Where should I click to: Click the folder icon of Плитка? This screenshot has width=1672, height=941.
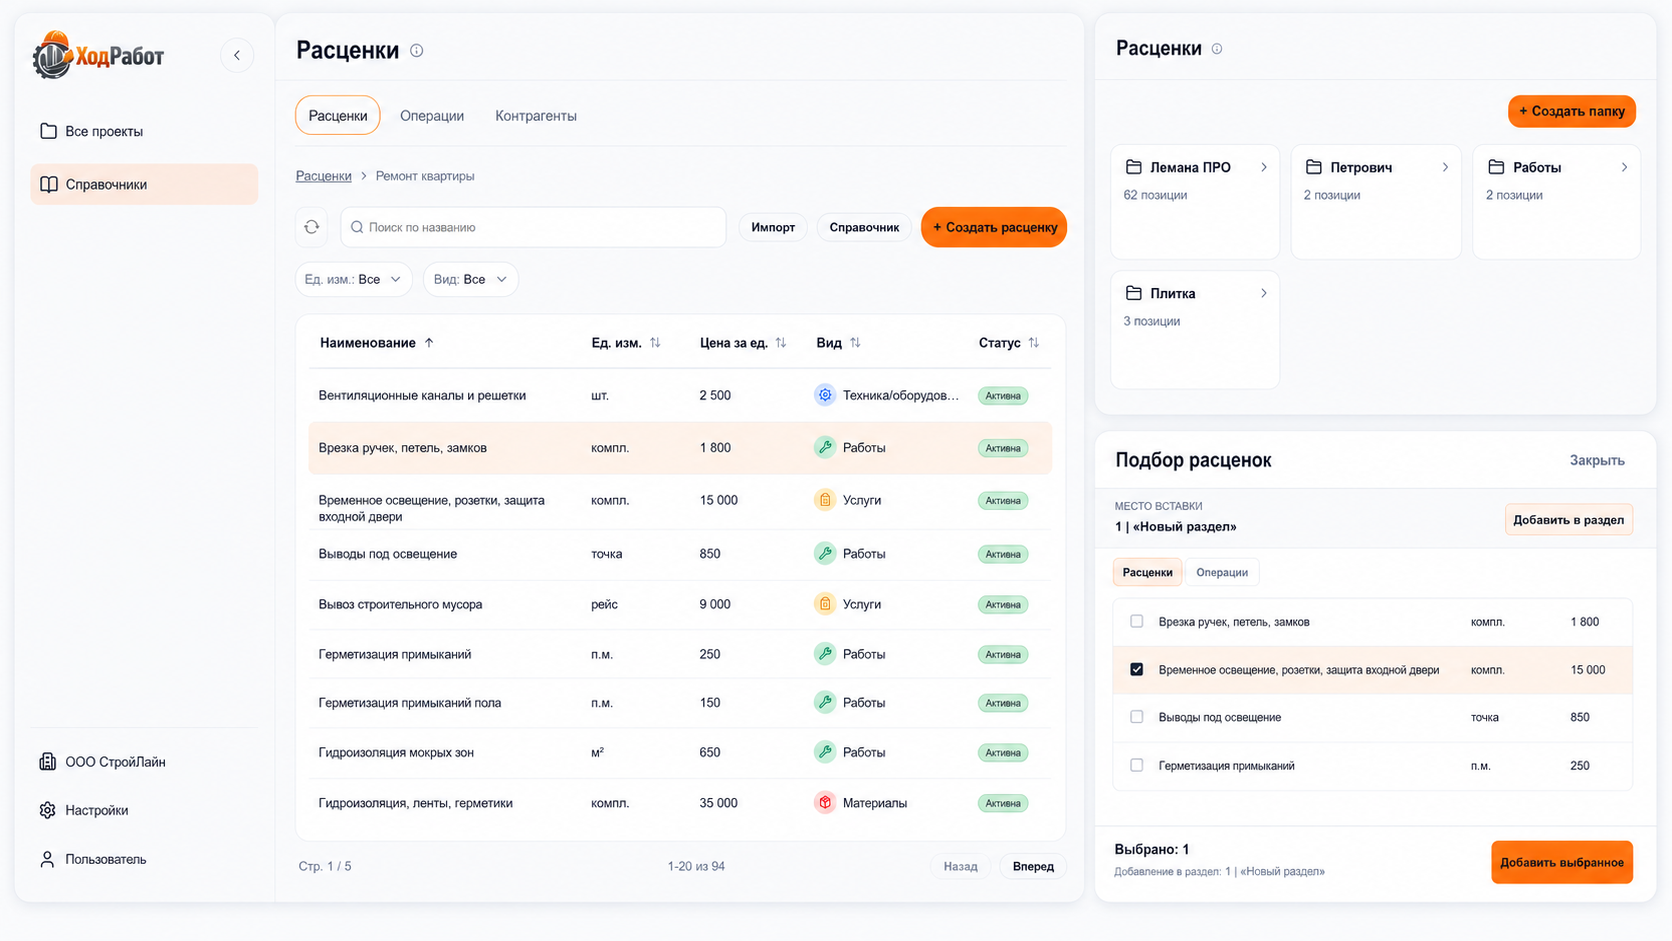pyautogui.click(x=1133, y=293)
